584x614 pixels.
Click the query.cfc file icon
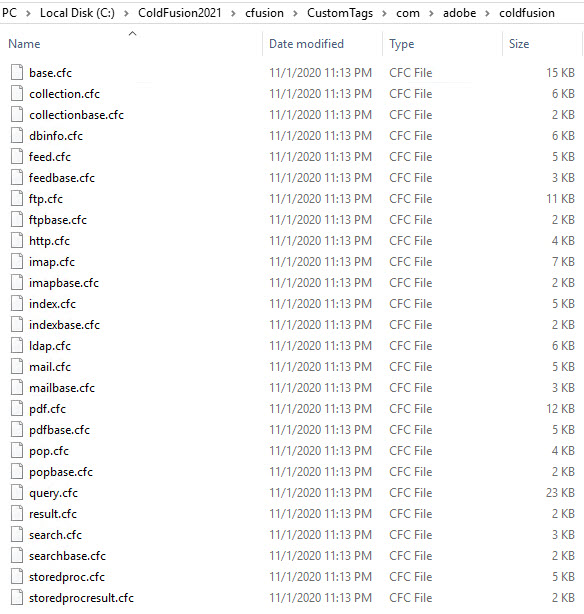coord(17,493)
